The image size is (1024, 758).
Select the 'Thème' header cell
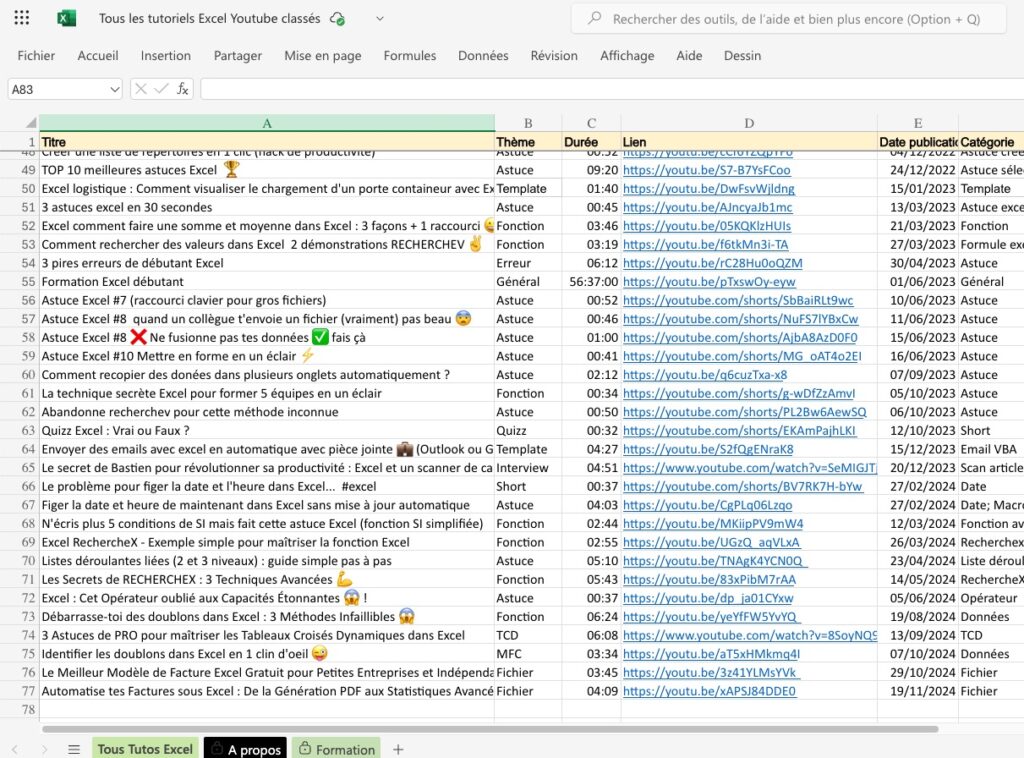point(528,142)
